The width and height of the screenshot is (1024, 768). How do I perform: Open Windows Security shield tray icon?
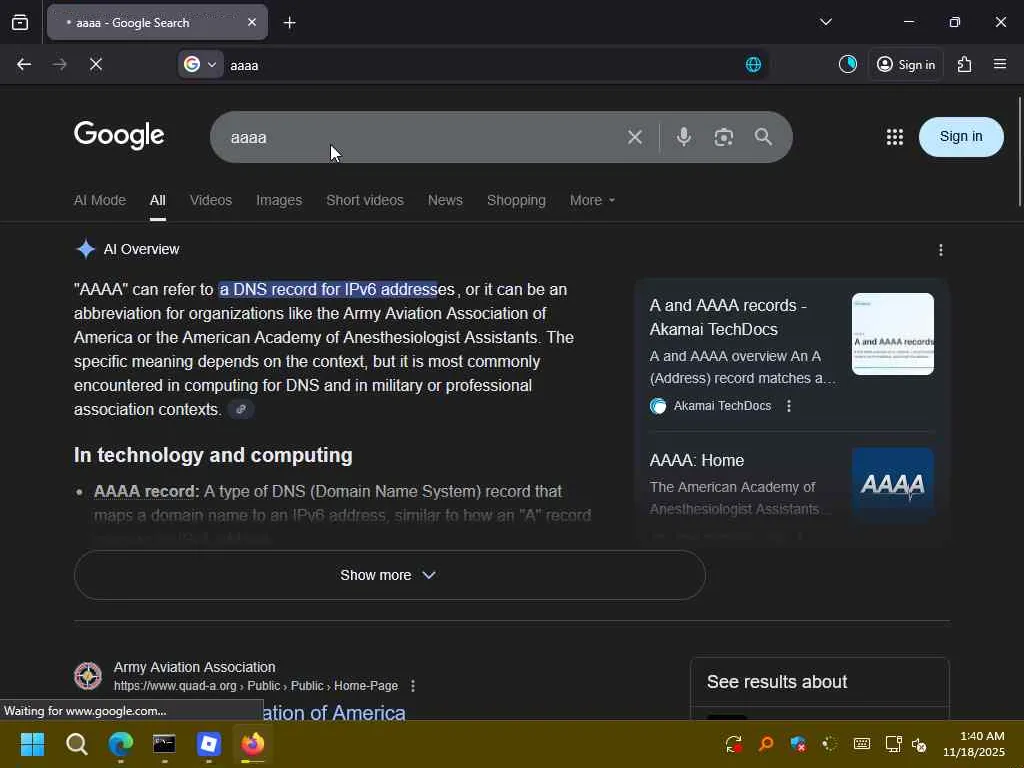pyautogui.click(x=798, y=744)
